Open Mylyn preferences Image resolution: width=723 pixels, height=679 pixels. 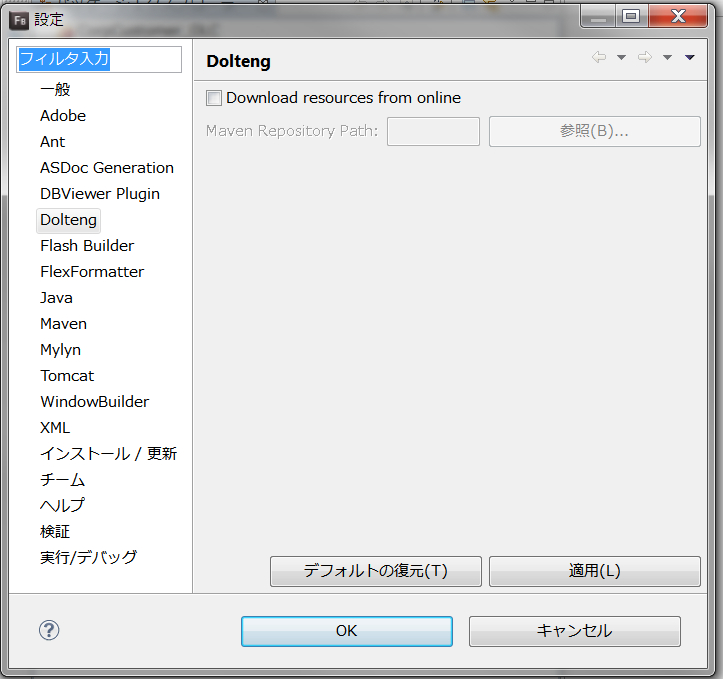pyautogui.click(x=60, y=350)
